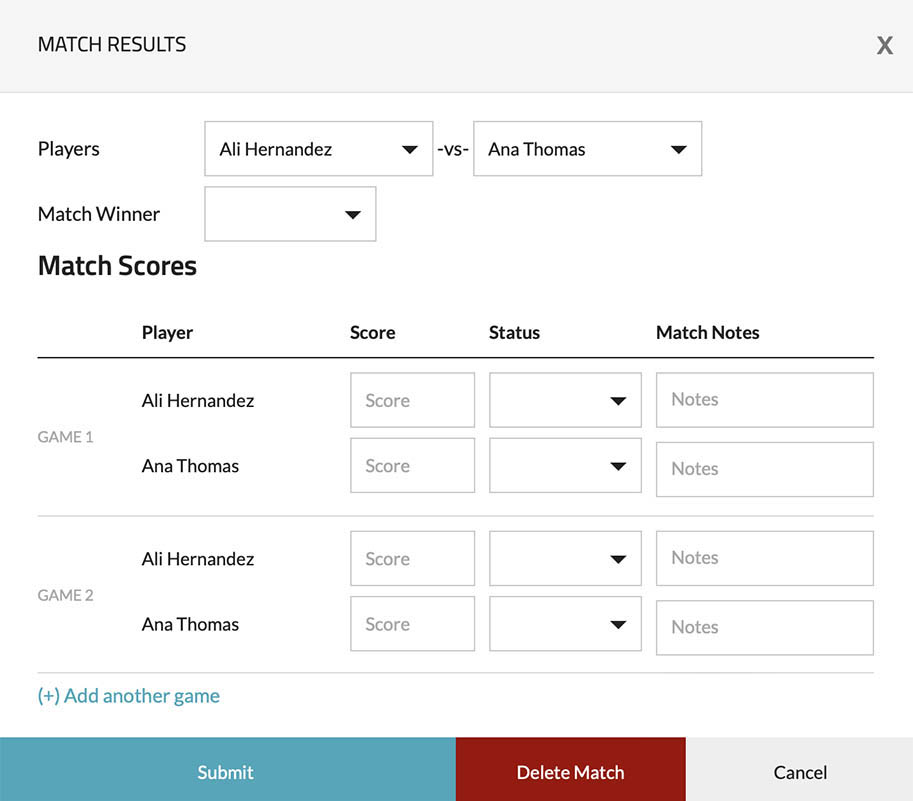
Task: Cancel the match results form
Action: tap(799, 771)
